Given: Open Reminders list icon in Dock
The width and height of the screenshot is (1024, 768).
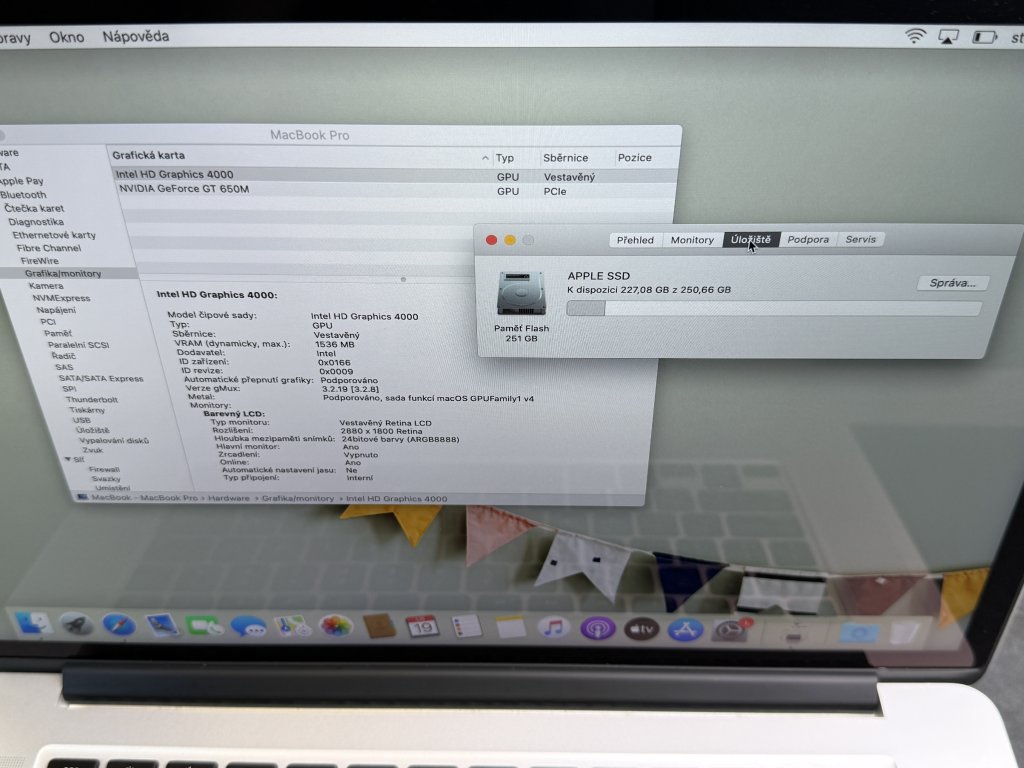Looking at the screenshot, I should tap(466, 627).
